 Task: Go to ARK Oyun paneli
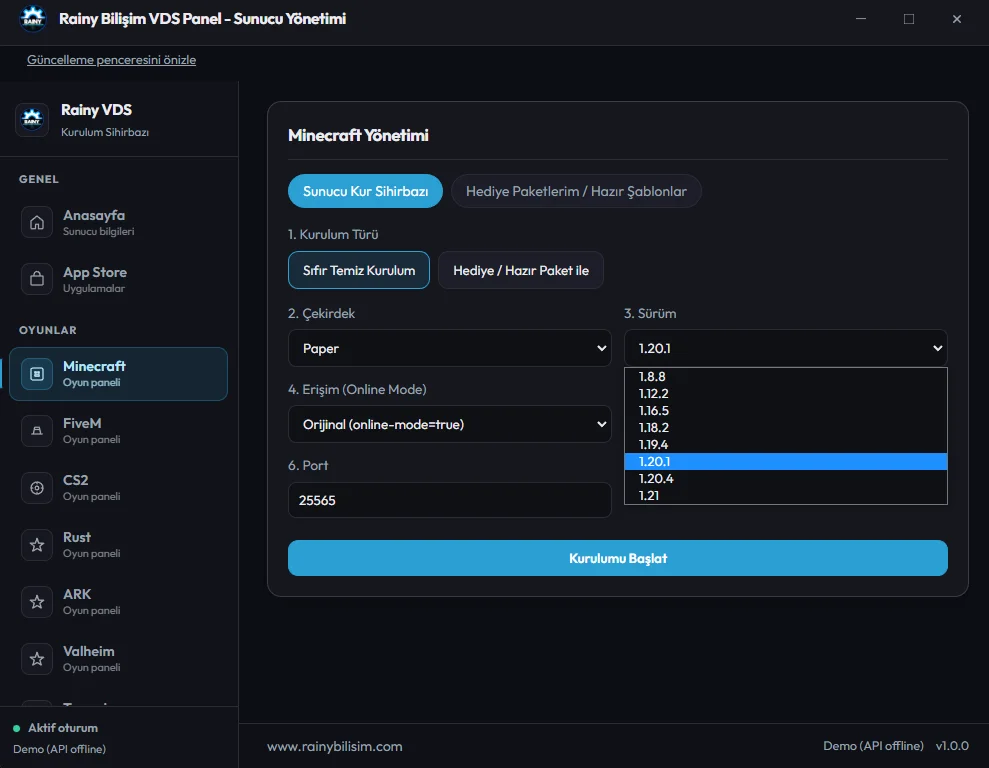(119, 602)
